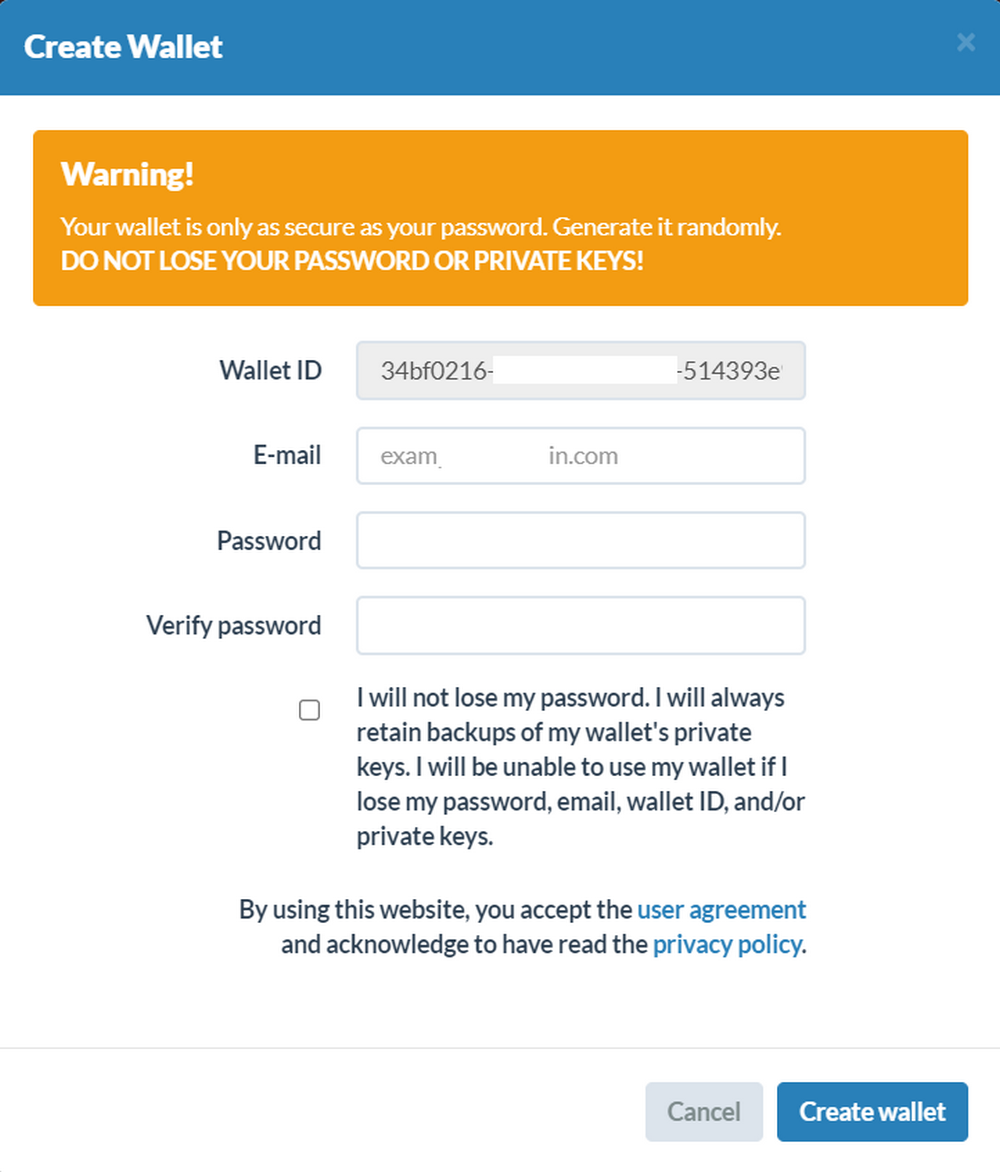Viewport: 1000px width, 1172px height.
Task: Click the "Your wallet is only as secure" sentence
Action: 420,227
